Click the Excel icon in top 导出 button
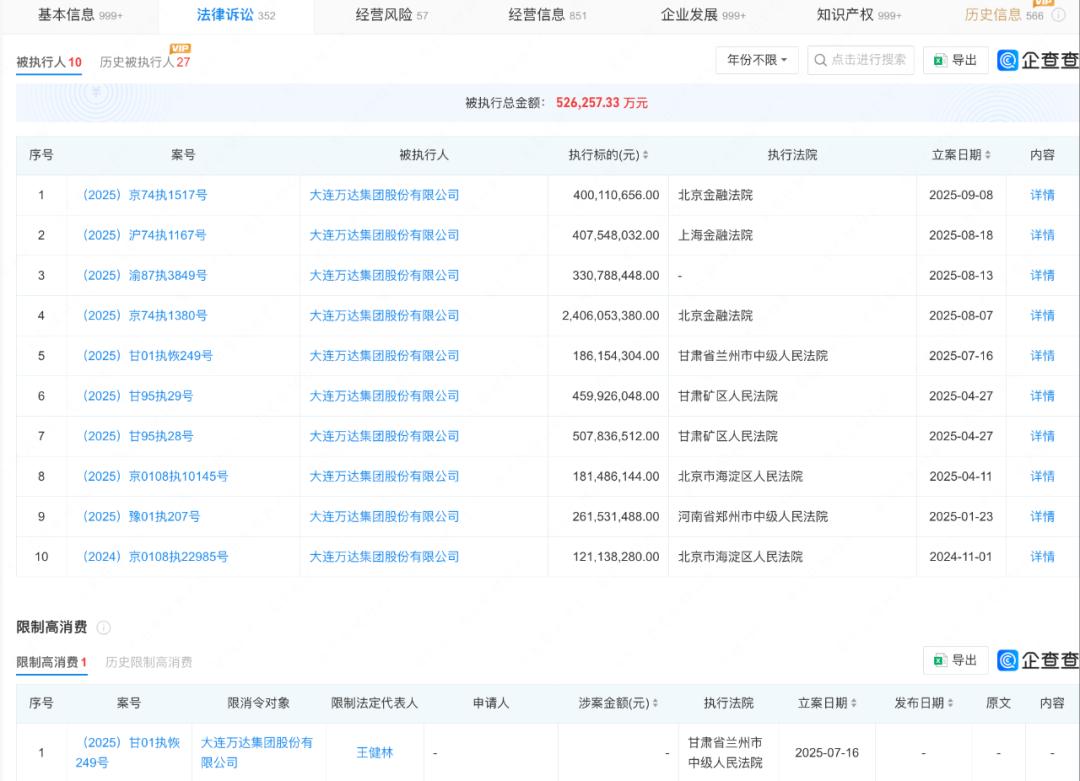This screenshot has width=1080, height=781. click(939, 61)
